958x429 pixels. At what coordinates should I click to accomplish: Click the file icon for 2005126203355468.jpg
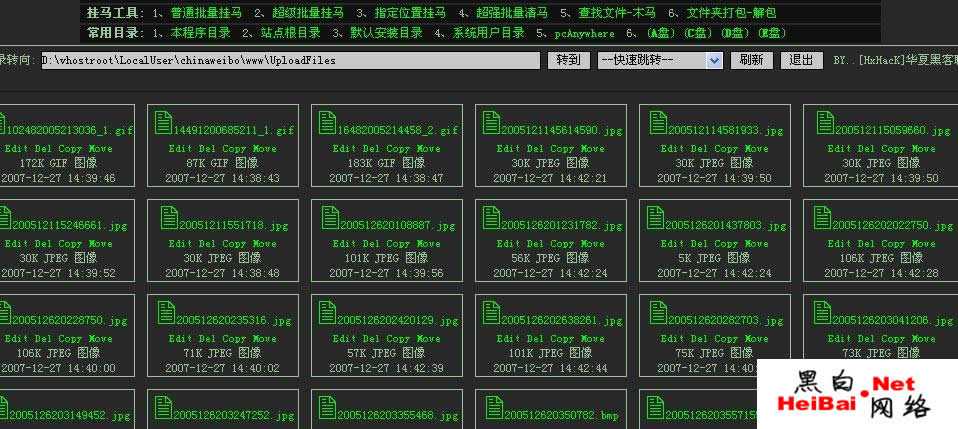tap(327, 408)
